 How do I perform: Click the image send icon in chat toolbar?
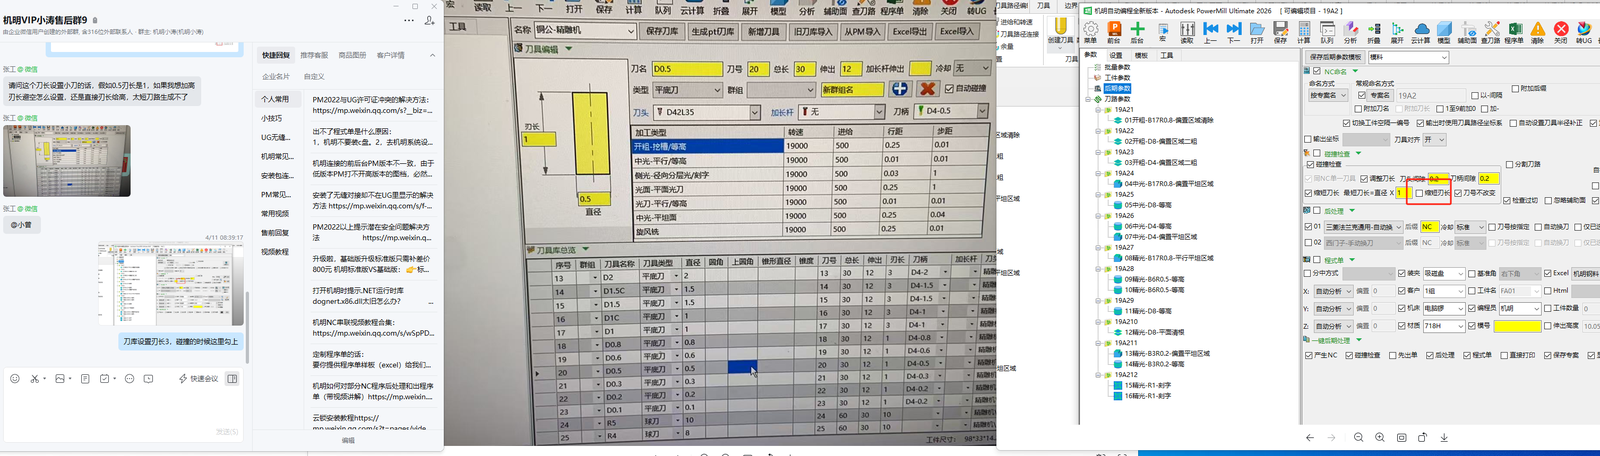click(60, 378)
